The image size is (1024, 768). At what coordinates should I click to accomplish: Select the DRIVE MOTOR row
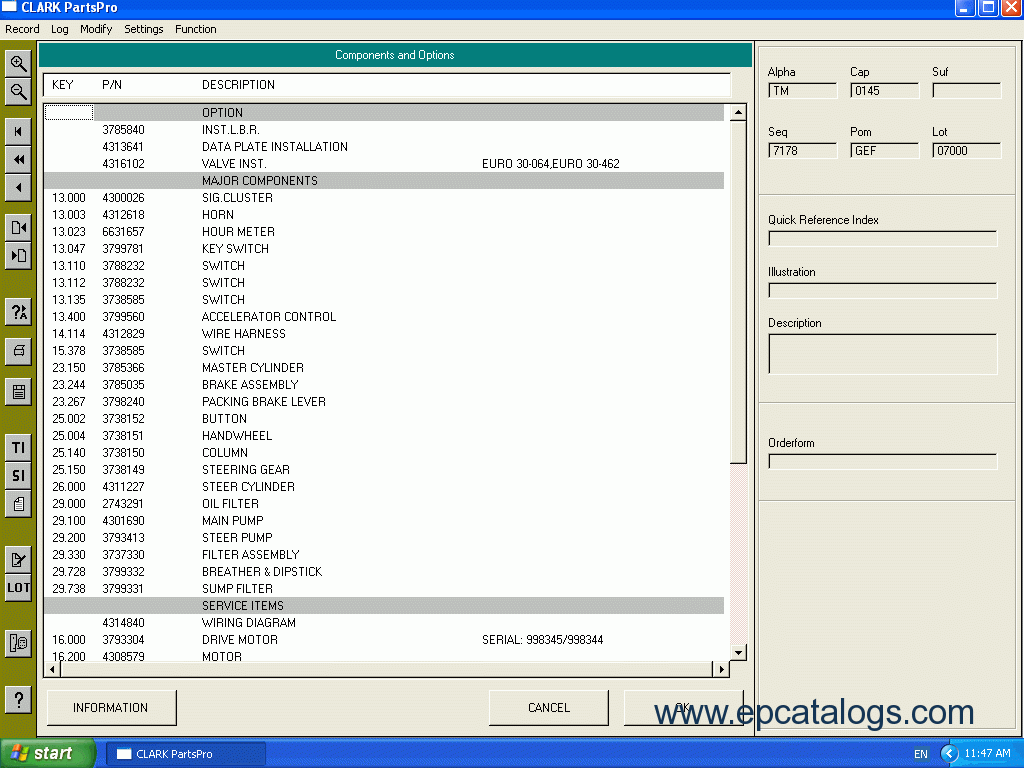384,639
